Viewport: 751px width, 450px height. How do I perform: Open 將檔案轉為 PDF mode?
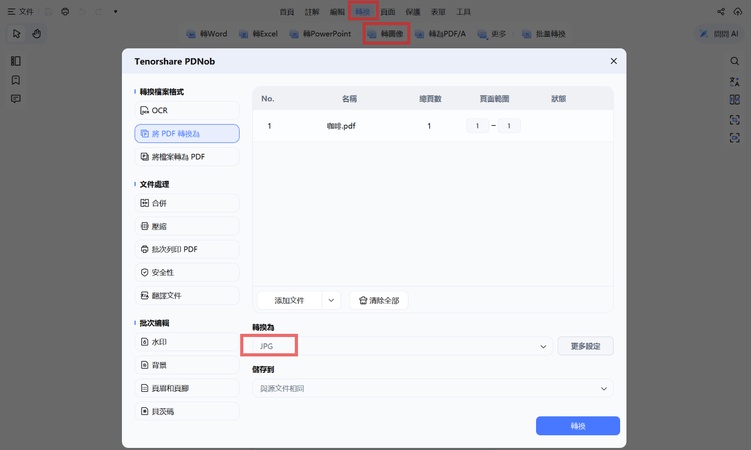point(187,157)
